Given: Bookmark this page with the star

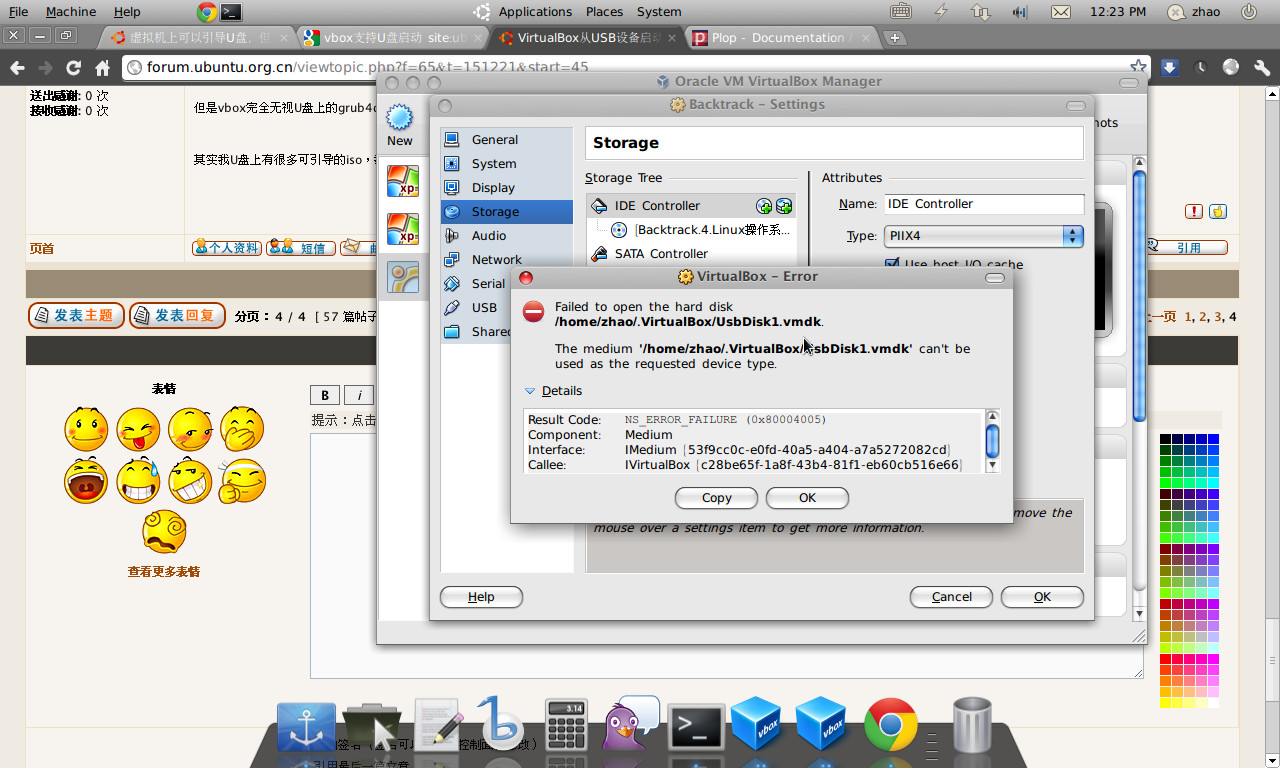Looking at the screenshot, I should (x=1137, y=67).
